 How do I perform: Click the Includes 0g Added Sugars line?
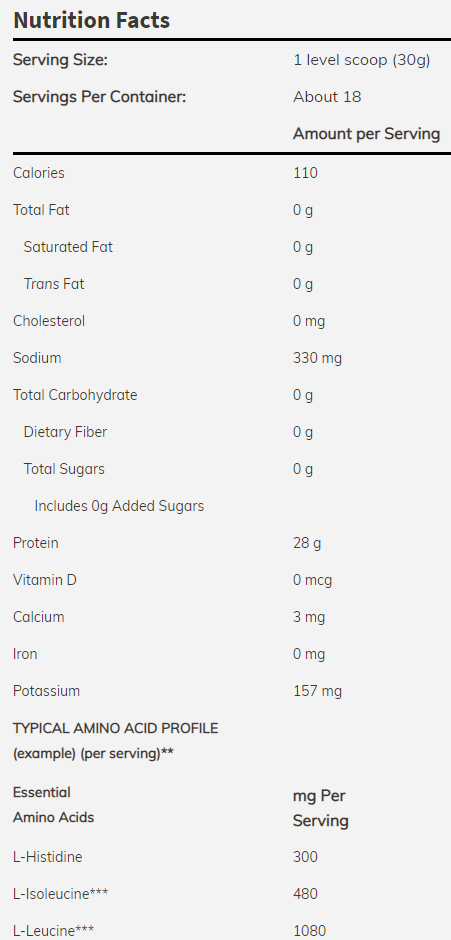pos(119,506)
